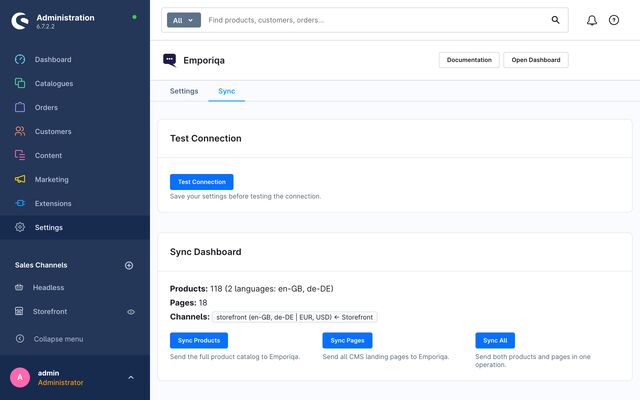Click the Emporiqa chat bubble icon
The image size is (640, 400).
coord(170,60)
